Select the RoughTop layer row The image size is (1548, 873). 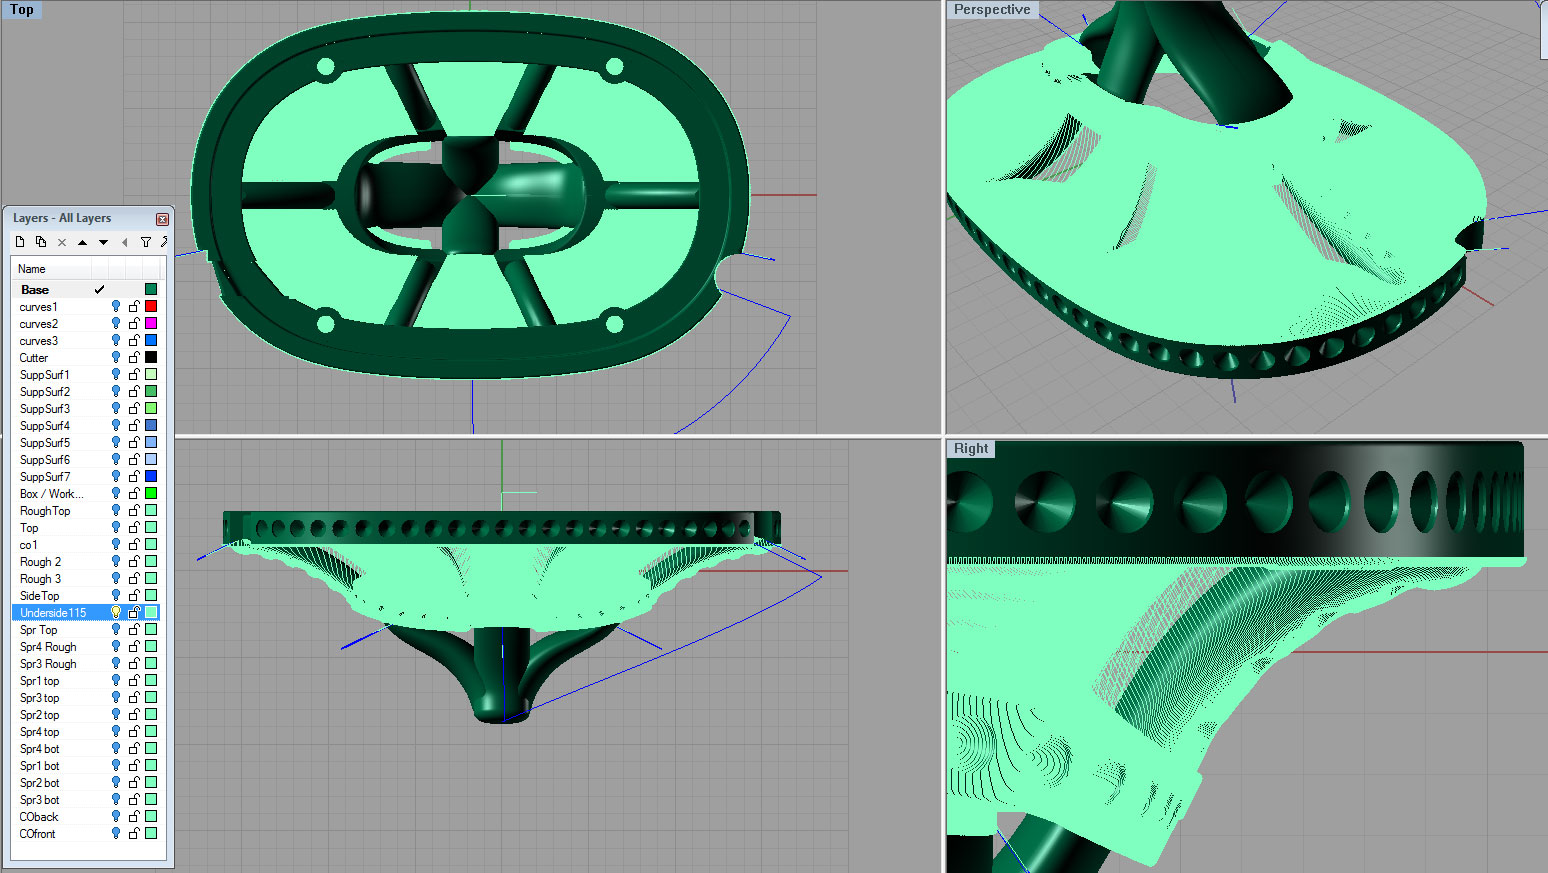[x=45, y=511]
